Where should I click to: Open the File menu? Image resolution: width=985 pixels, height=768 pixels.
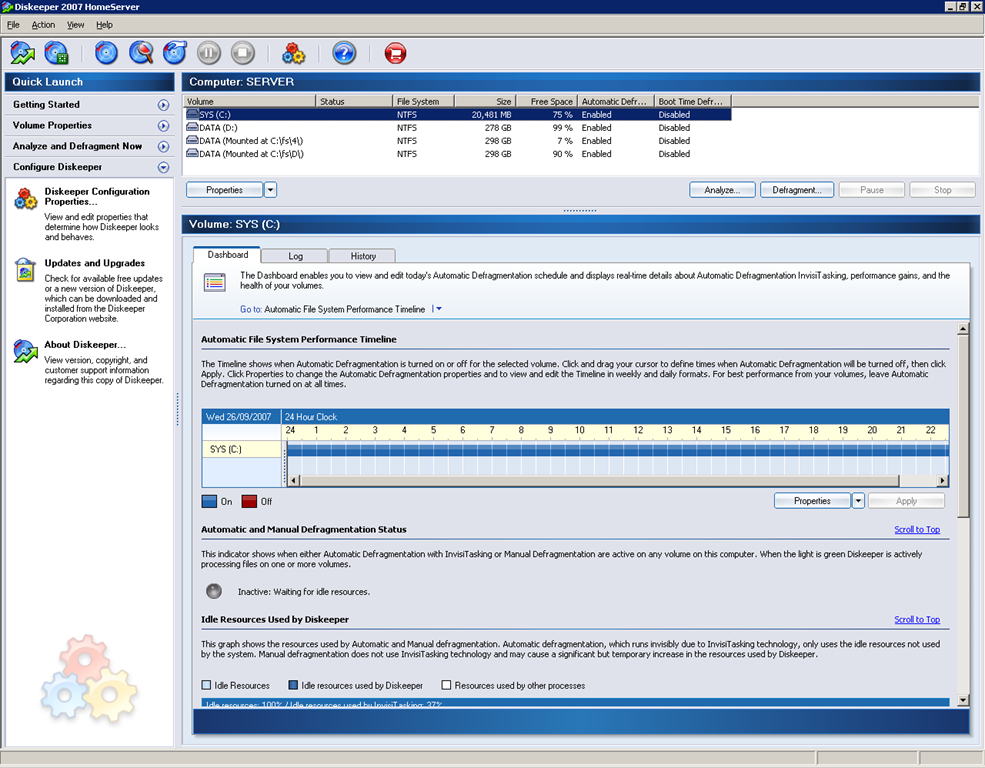(x=13, y=25)
